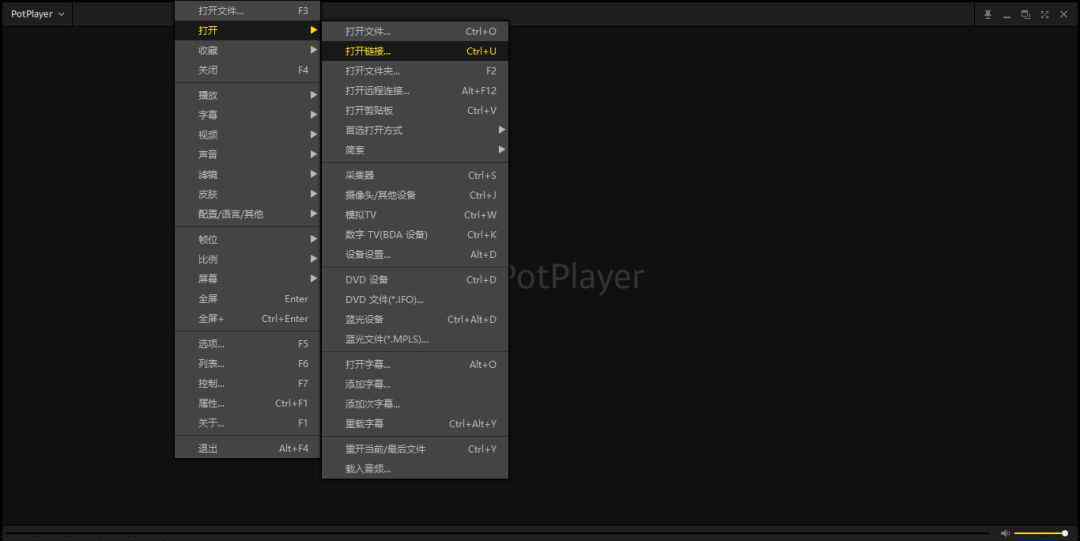Viewport: 1080px width, 541px height.
Task: Expand the 皮肤 skins submenu
Action: tap(247, 194)
